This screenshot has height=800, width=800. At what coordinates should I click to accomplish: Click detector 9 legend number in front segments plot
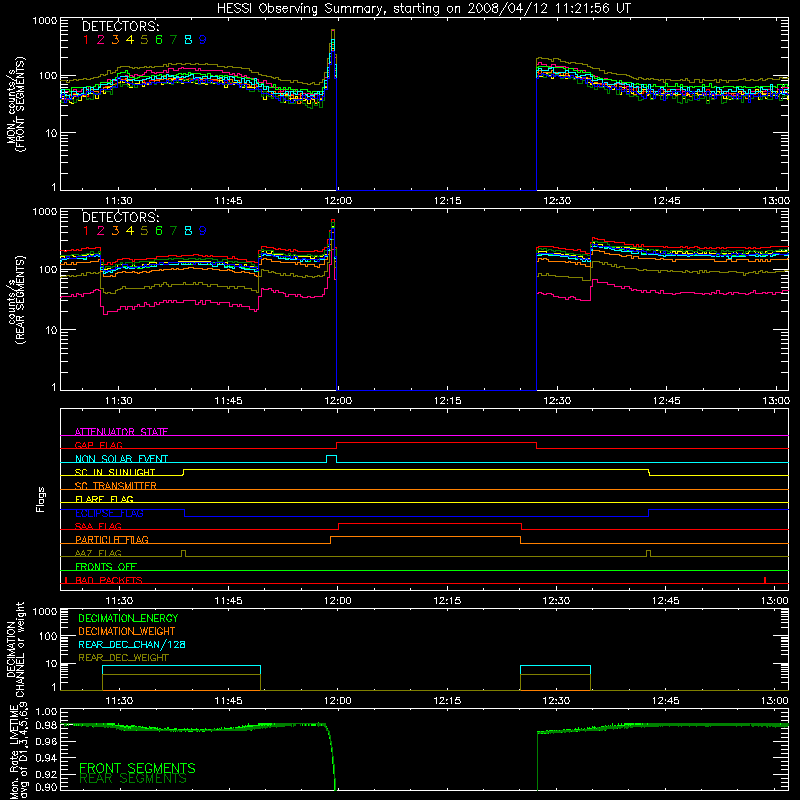coord(203,40)
